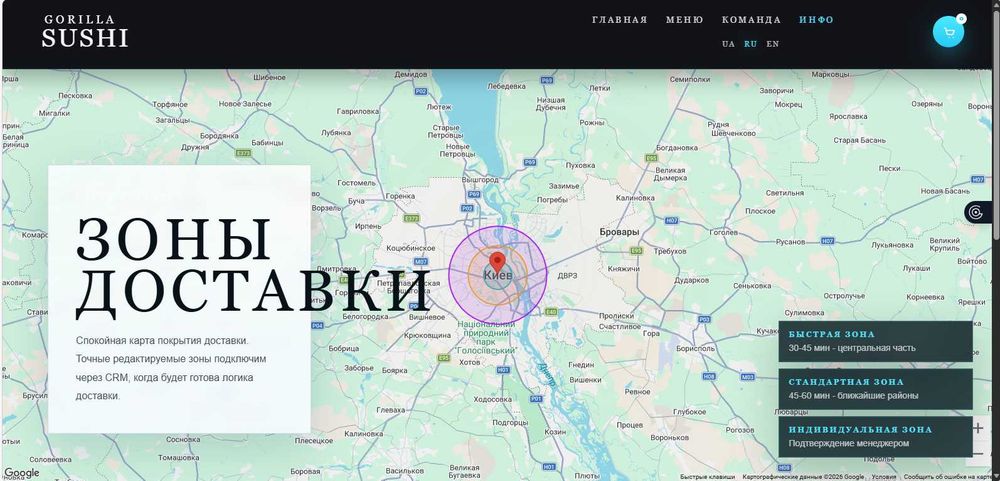Click the Белогородка label on the map
Screen dimensions: 1000x481
365,316
